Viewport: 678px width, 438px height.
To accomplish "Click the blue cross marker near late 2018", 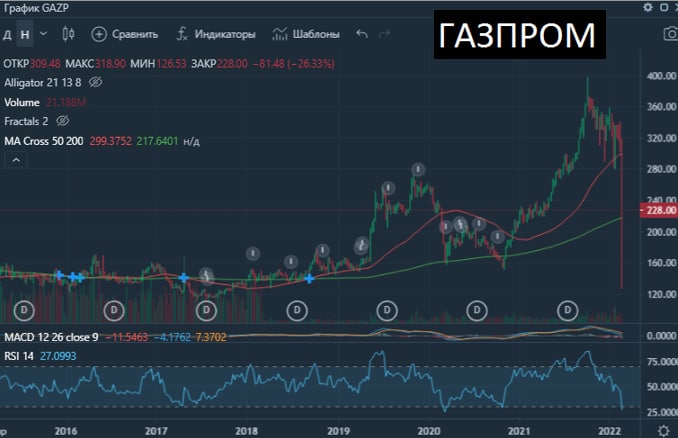I will tap(309, 279).
